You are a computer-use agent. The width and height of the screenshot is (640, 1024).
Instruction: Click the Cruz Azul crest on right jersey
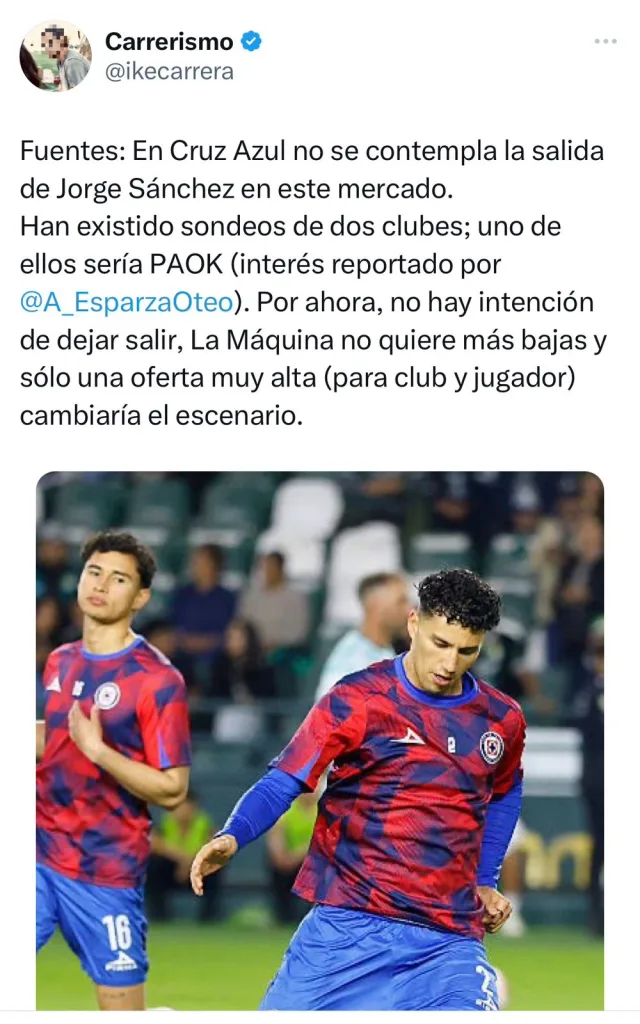492,747
